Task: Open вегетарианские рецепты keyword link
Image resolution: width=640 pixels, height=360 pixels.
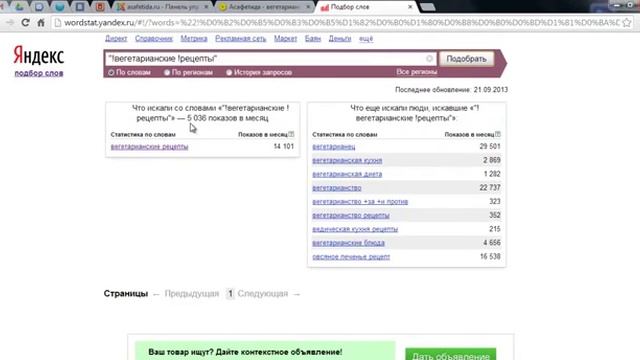Action: (149, 147)
